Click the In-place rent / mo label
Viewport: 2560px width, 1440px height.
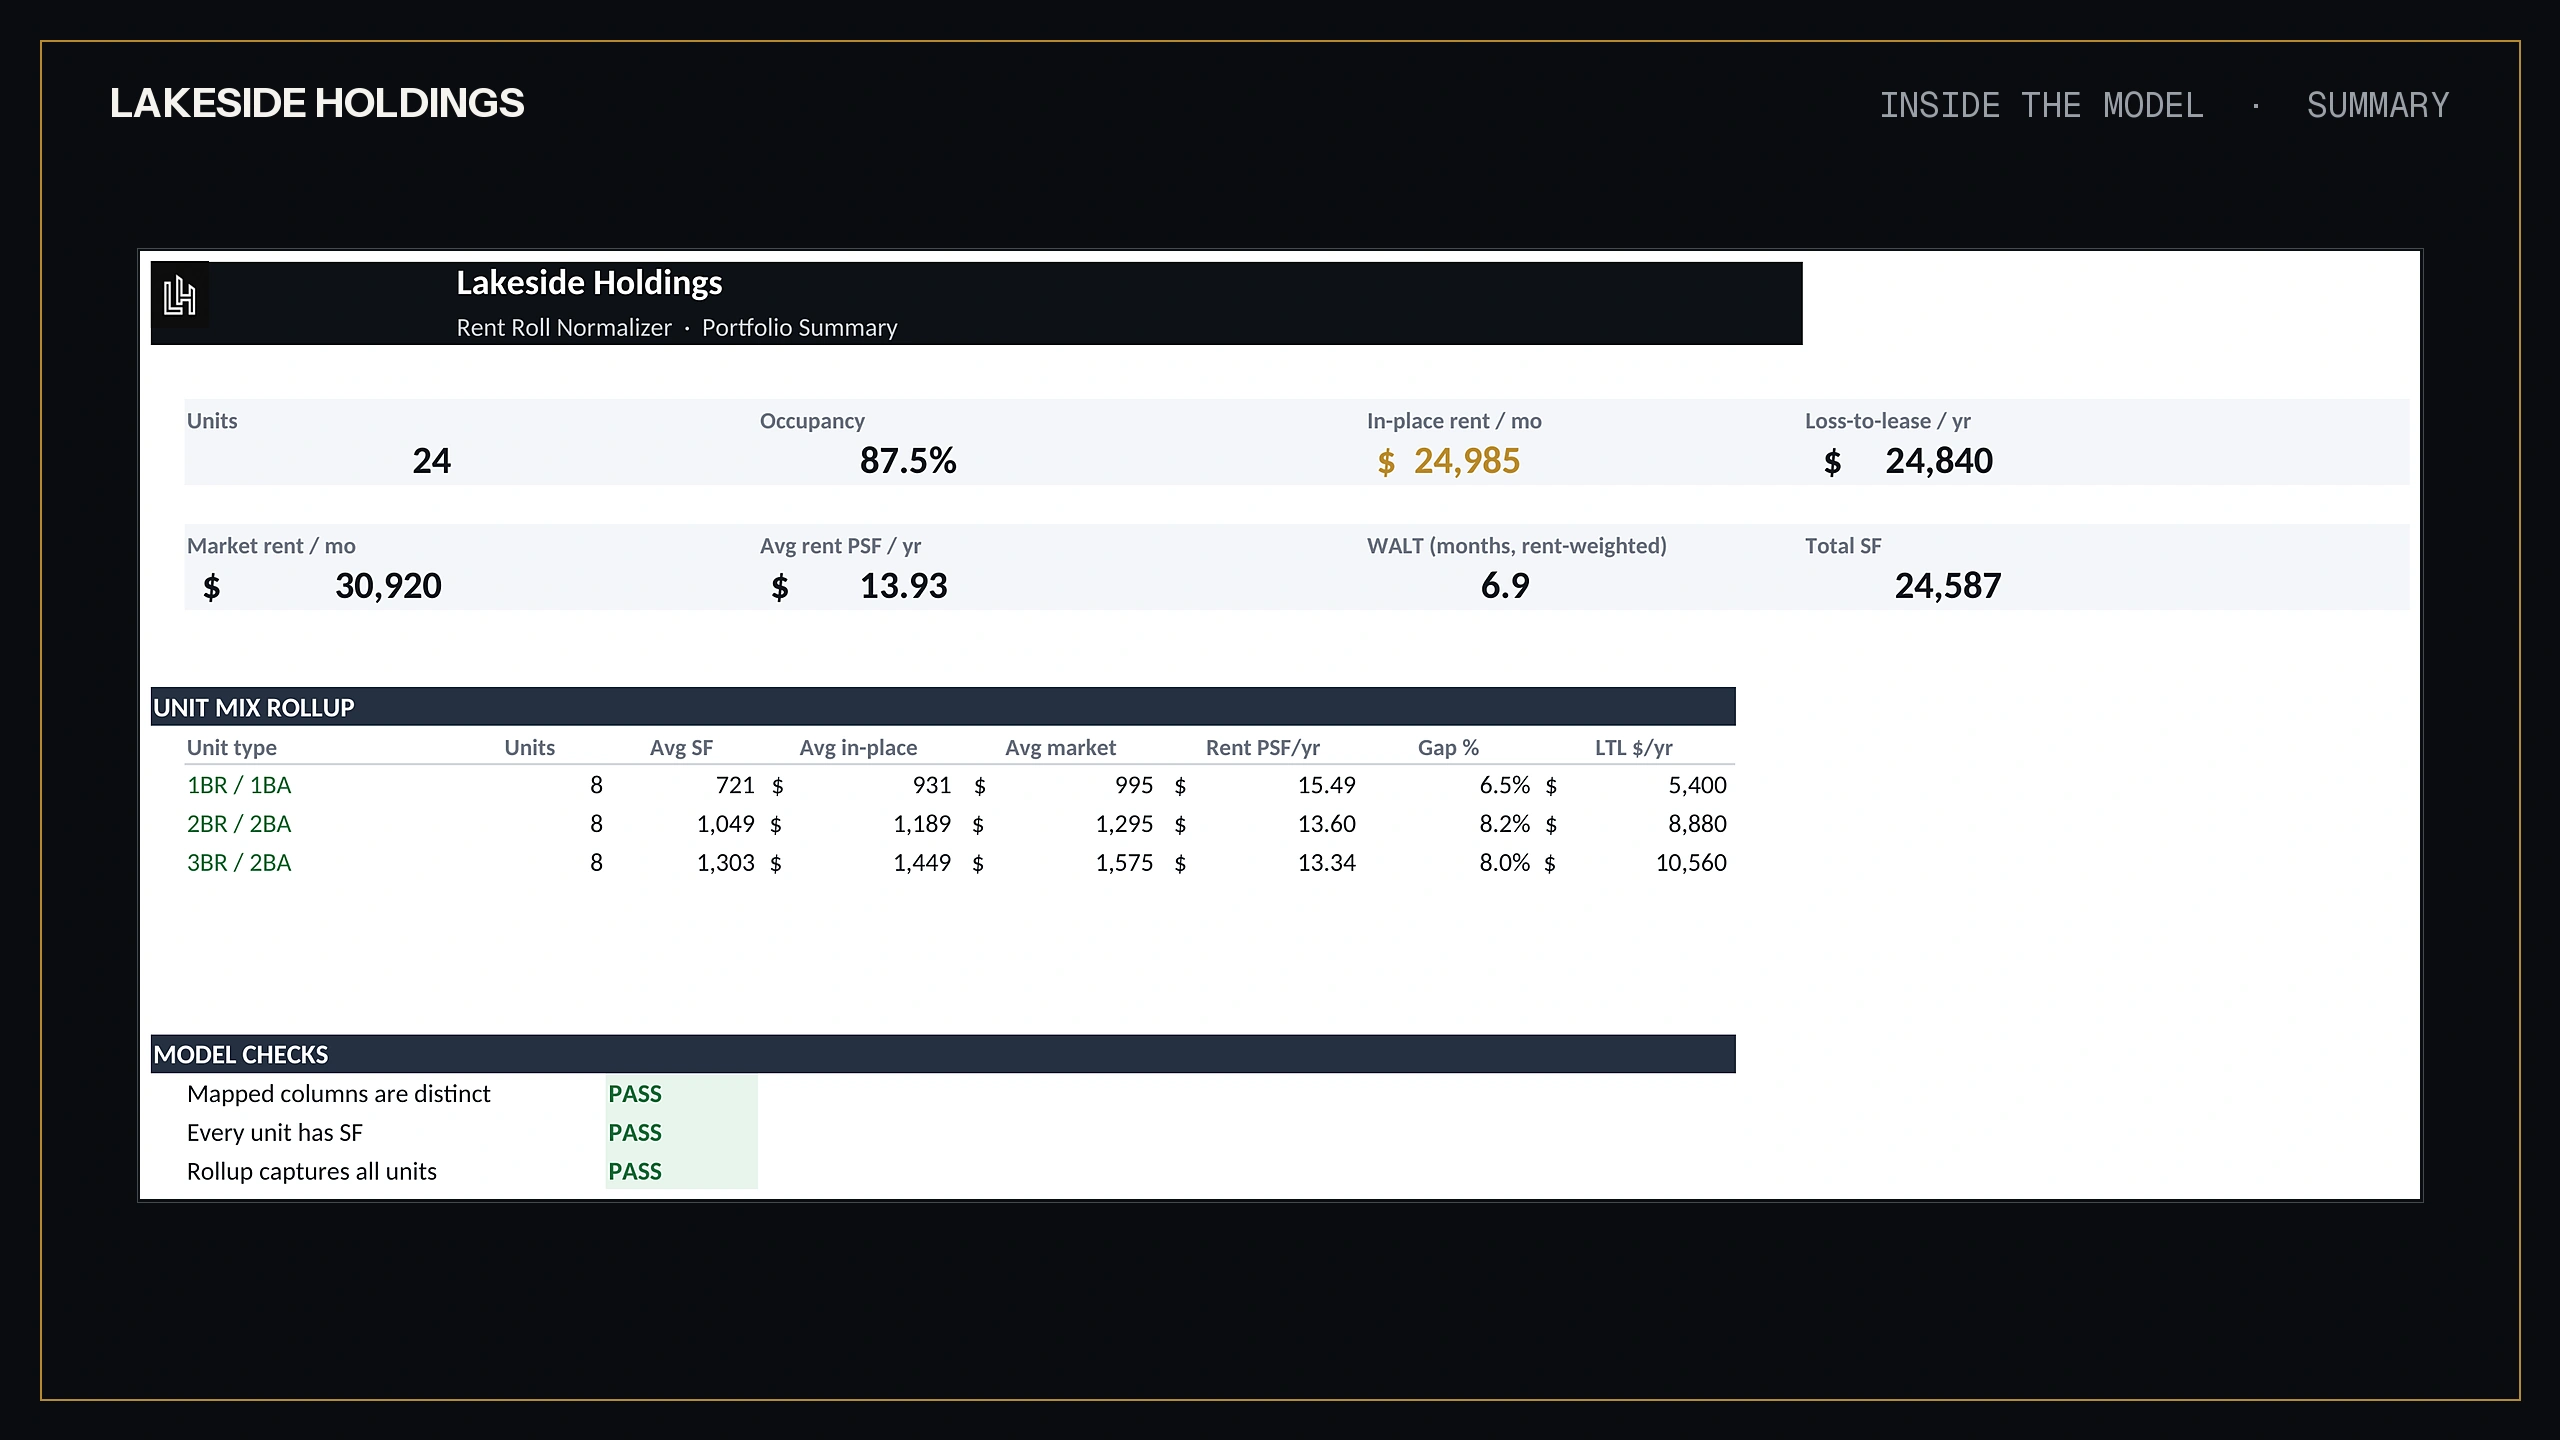[1454, 421]
